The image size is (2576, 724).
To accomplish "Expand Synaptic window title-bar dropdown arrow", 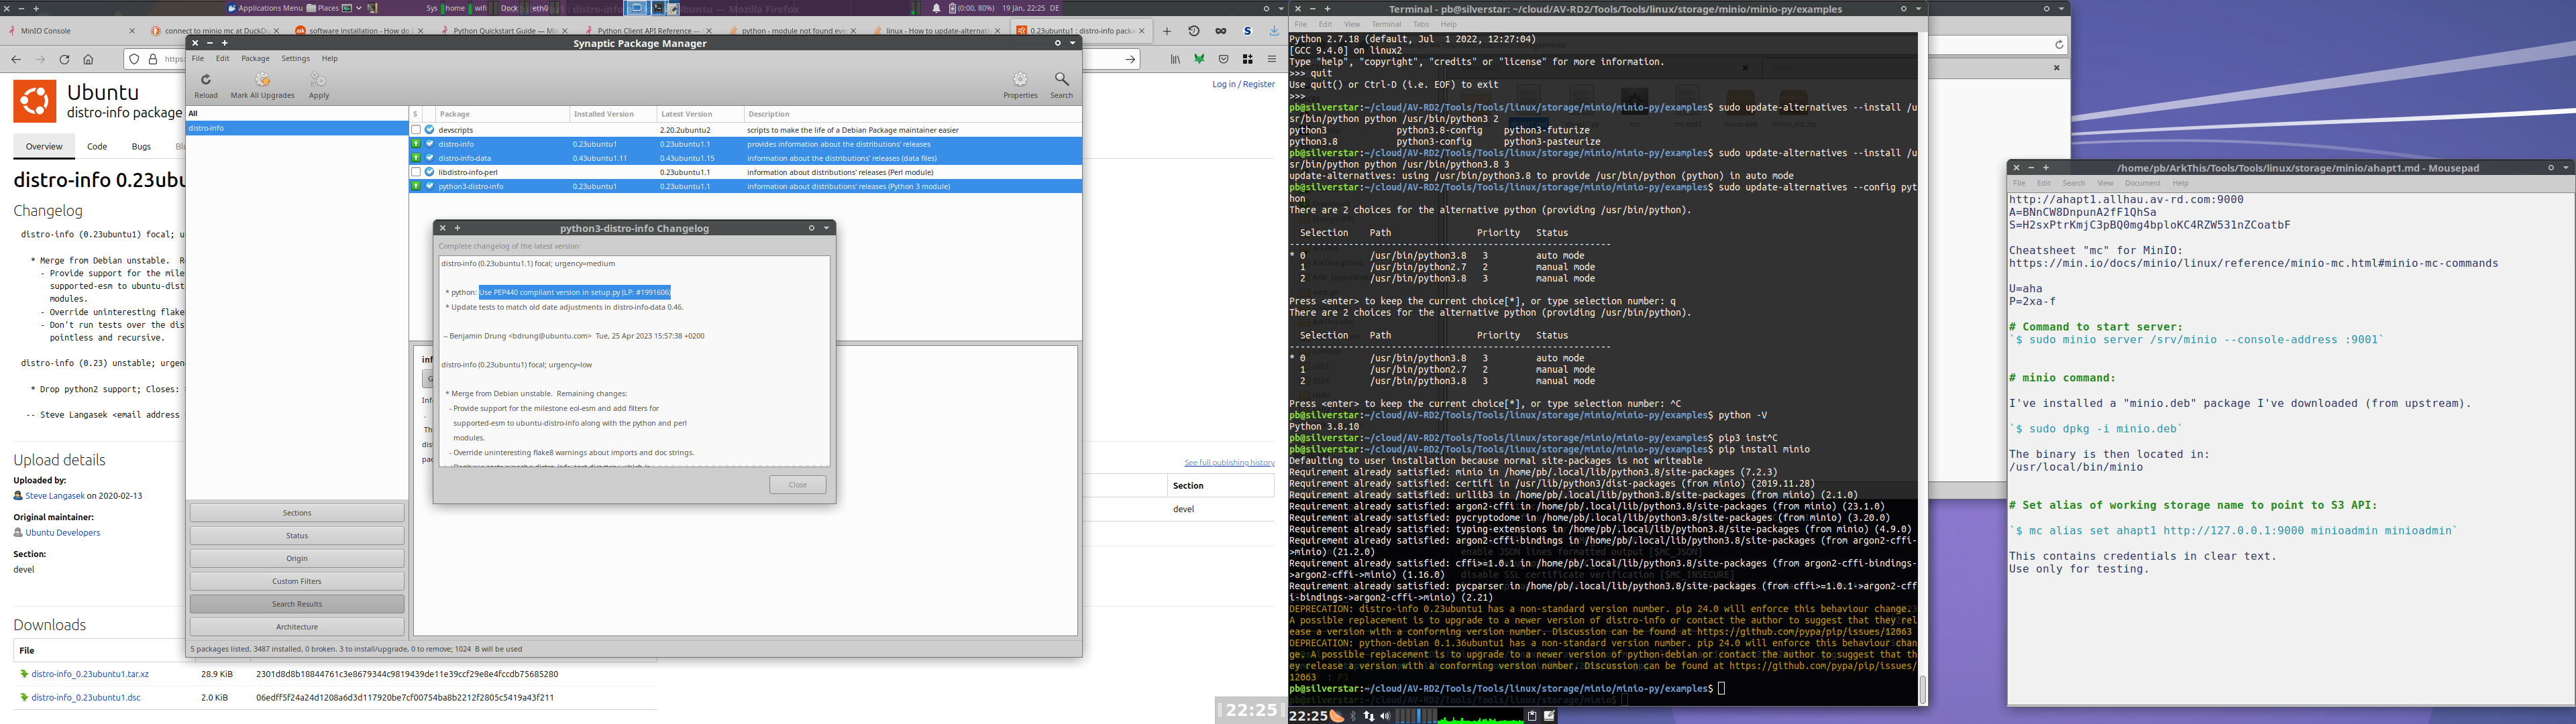I will pos(1072,43).
